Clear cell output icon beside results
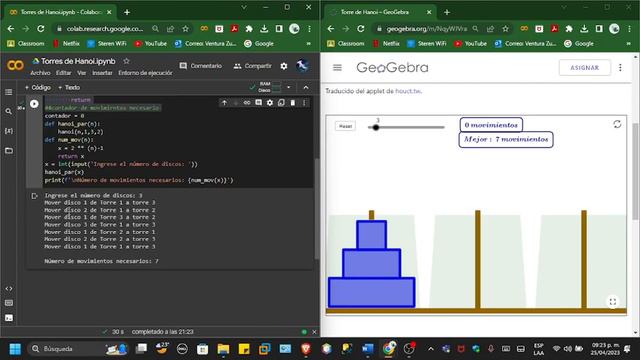The height and width of the screenshot is (360, 640). click(34, 196)
